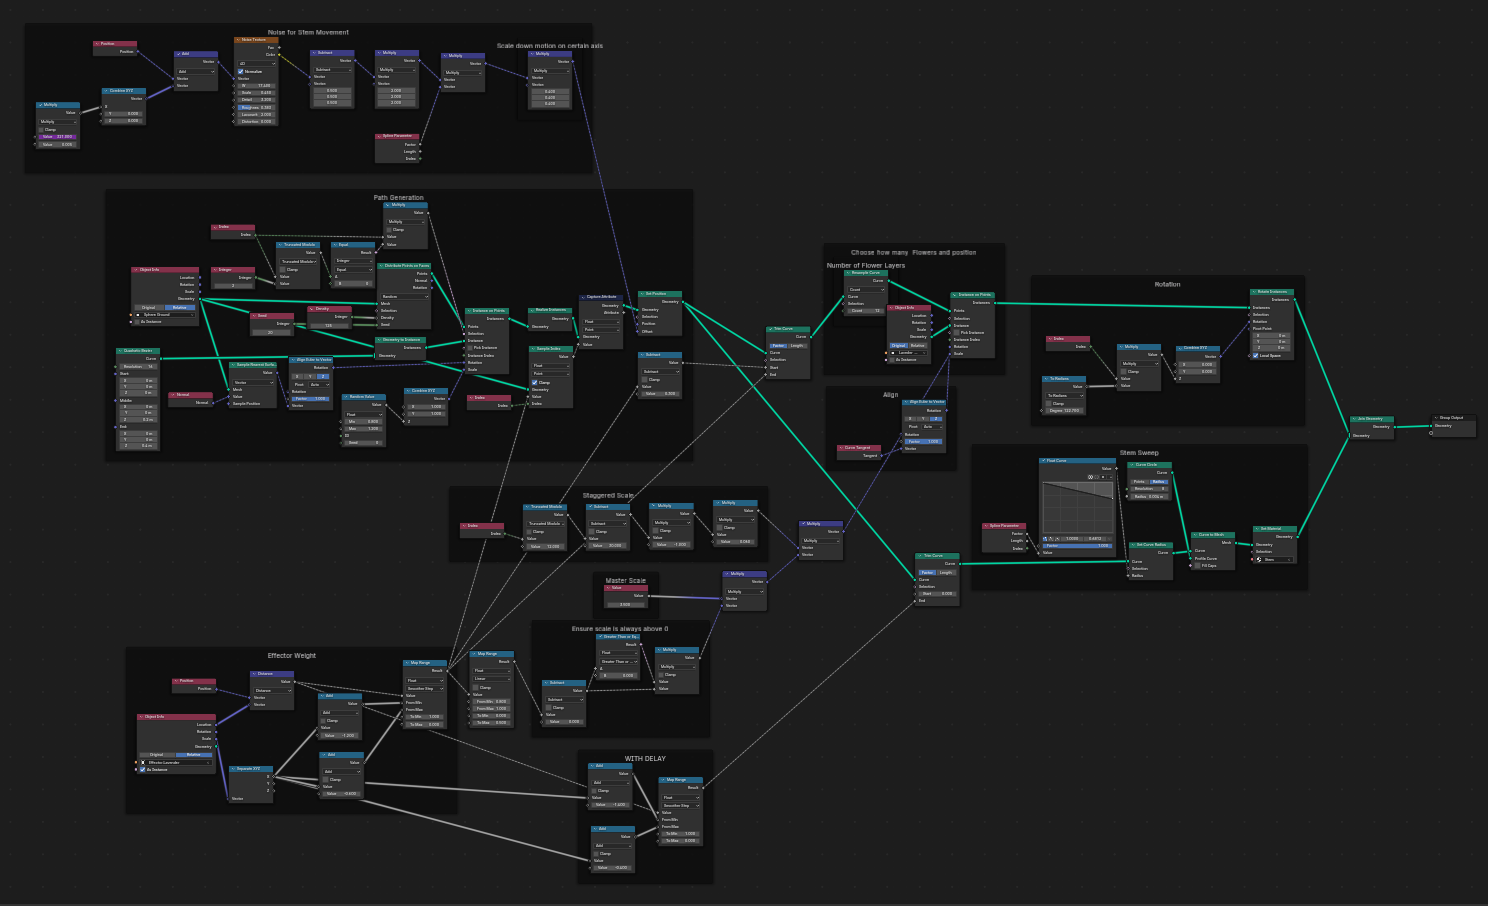Toggle the Clamp checkbox in Sample Index node
Viewport: 1488px width, 906px height.
535,383
